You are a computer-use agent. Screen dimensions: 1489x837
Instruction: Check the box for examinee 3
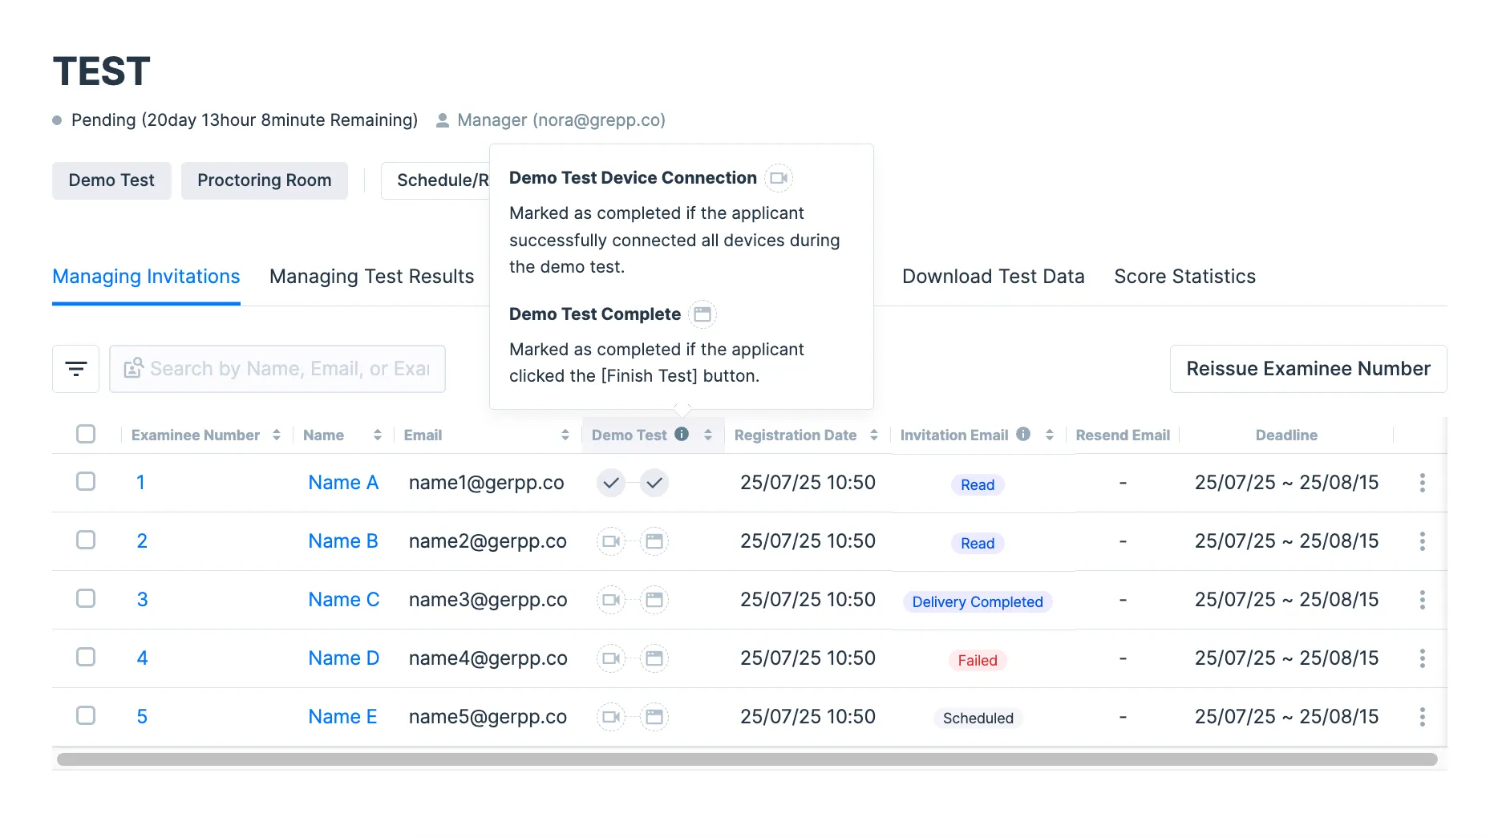coord(86,599)
